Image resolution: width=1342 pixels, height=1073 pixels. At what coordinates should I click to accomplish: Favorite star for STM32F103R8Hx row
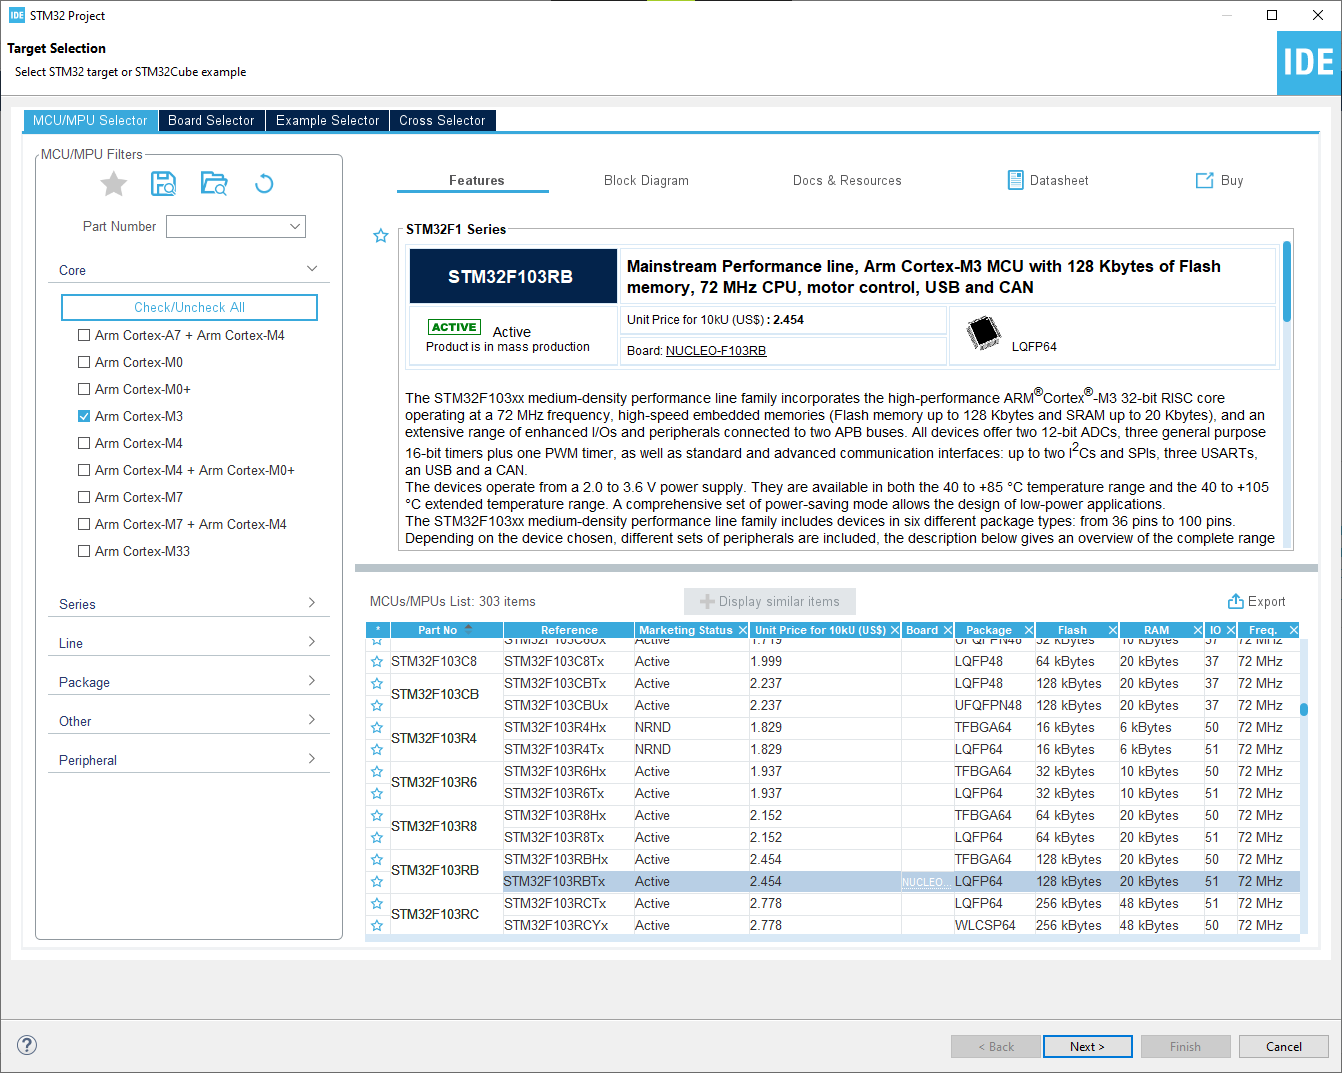tap(377, 816)
